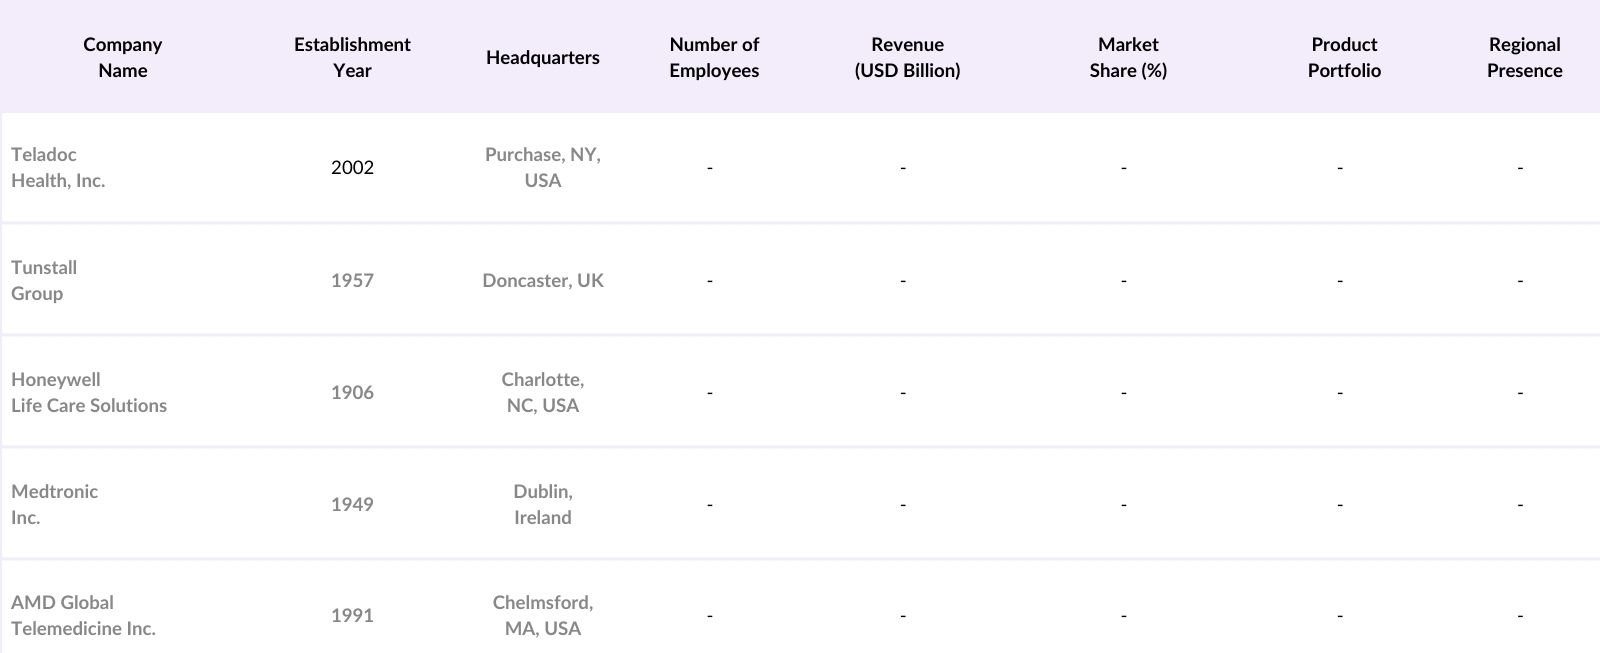This screenshot has height=653, width=1600.
Task: Click the Tunstall Group company name
Action: 44,280
